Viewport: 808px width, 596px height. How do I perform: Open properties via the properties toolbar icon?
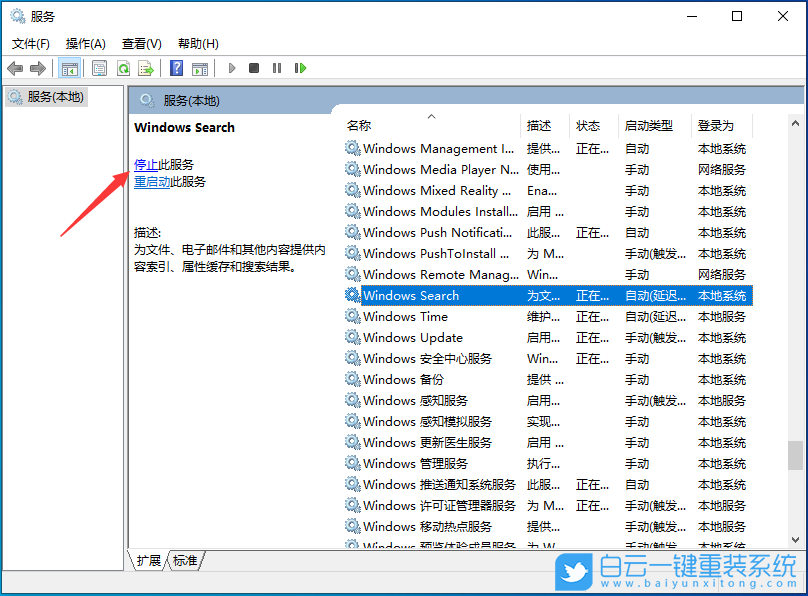(99, 67)
